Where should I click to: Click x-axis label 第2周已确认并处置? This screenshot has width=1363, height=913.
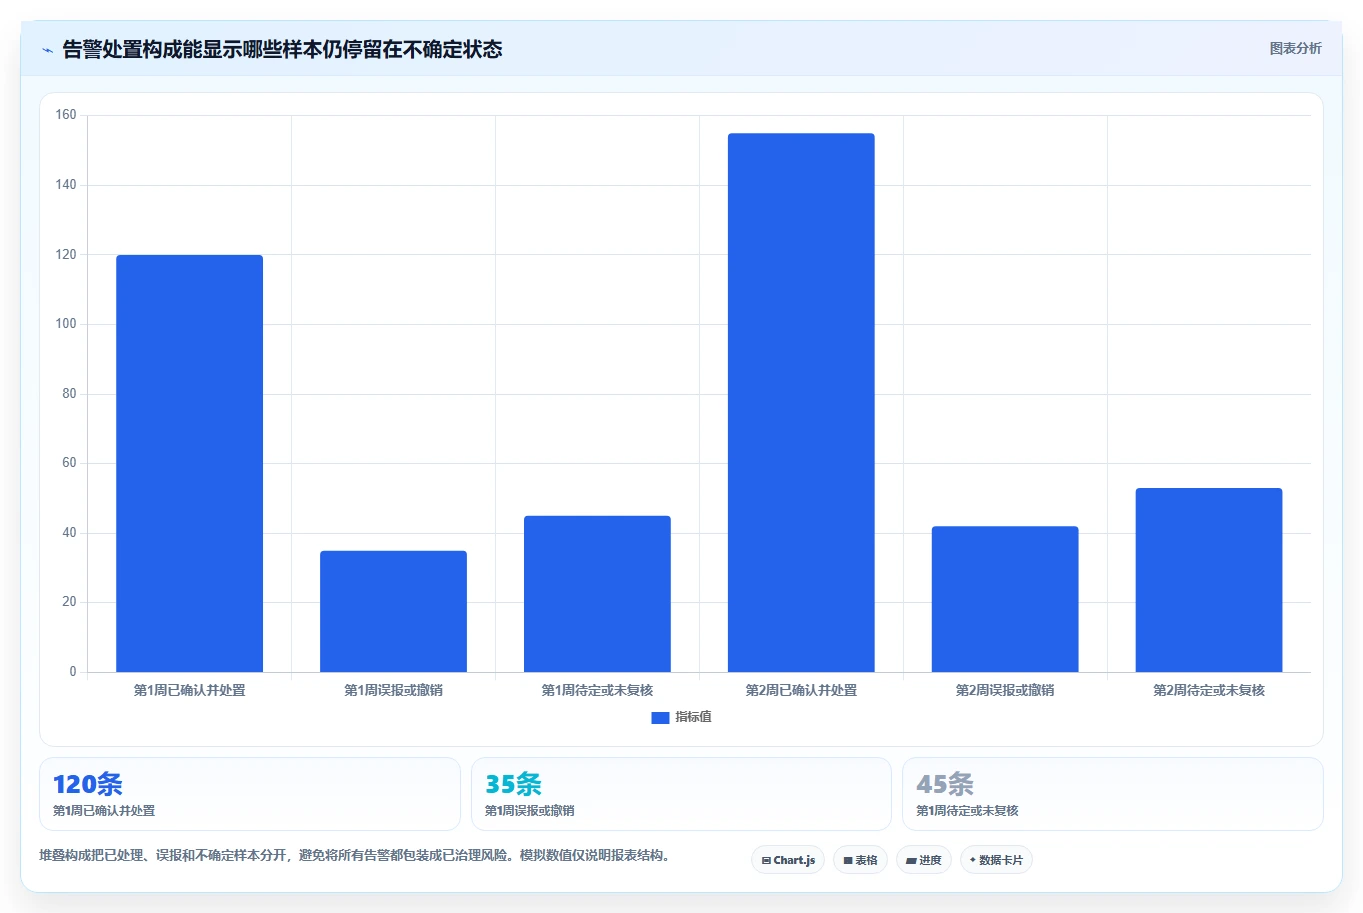coord(801,690)
